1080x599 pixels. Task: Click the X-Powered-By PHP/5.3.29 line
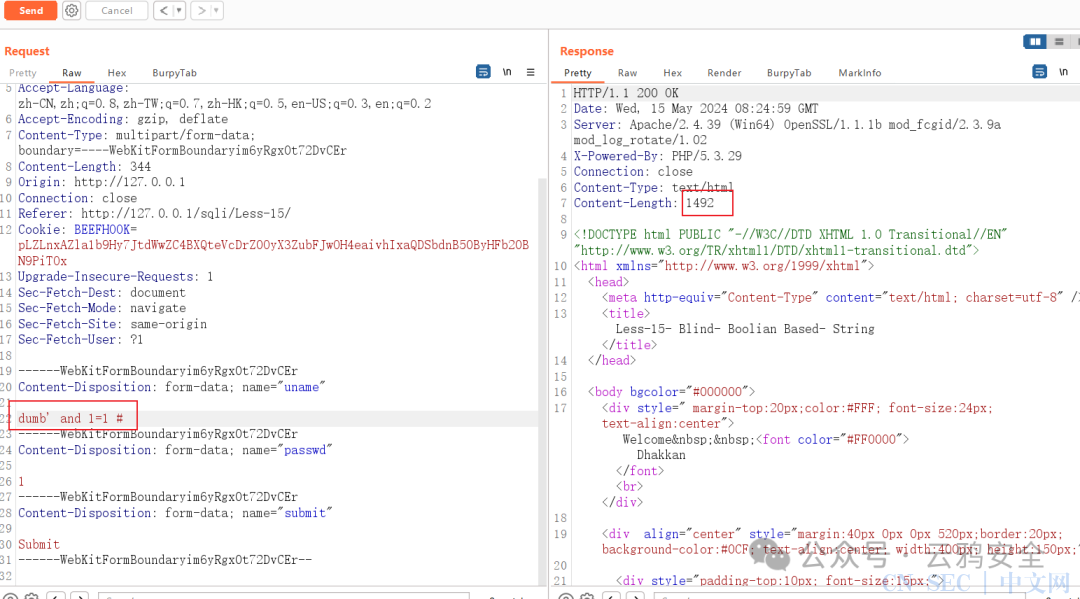[658, 156]
